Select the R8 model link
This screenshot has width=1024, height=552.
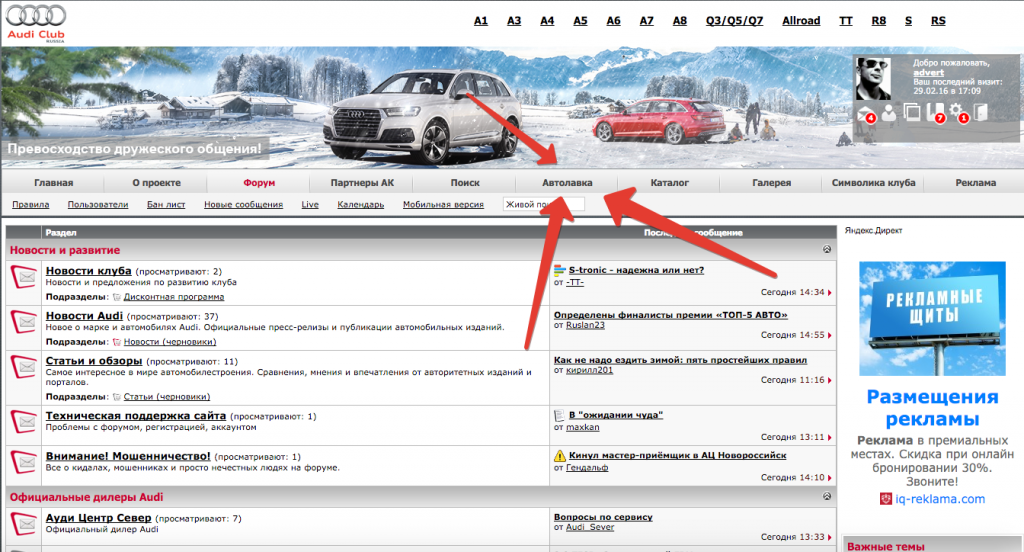point(878,21)
